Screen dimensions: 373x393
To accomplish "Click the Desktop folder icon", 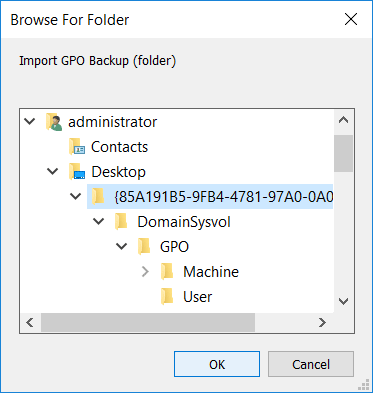I will pos(77,172).
